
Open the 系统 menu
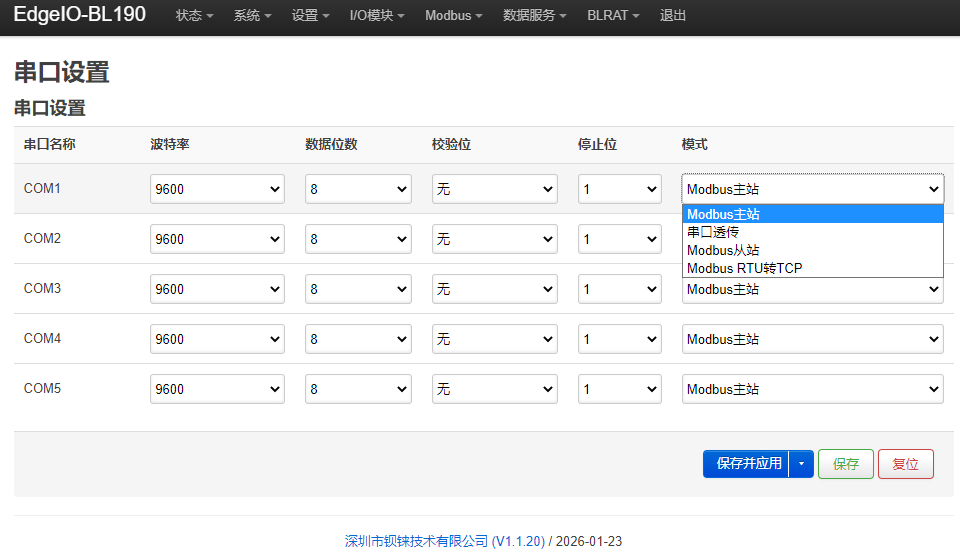tap(252, 15)
